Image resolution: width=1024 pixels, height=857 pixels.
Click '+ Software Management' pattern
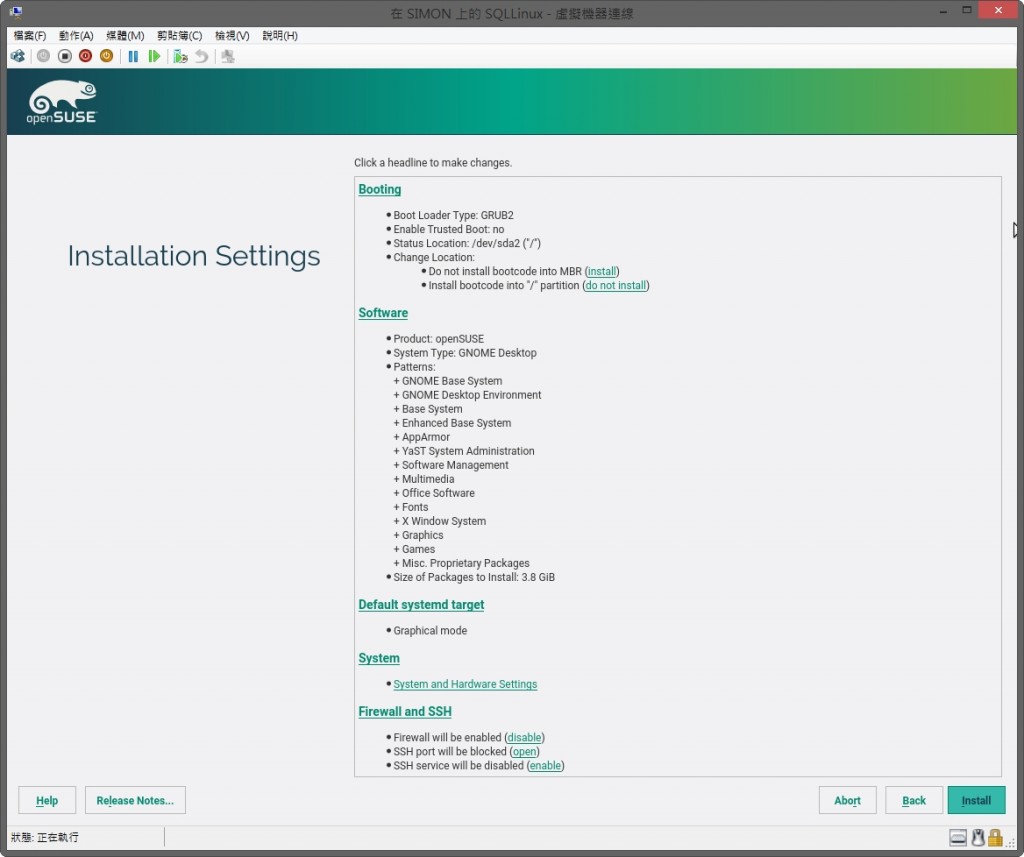point(451,465)
